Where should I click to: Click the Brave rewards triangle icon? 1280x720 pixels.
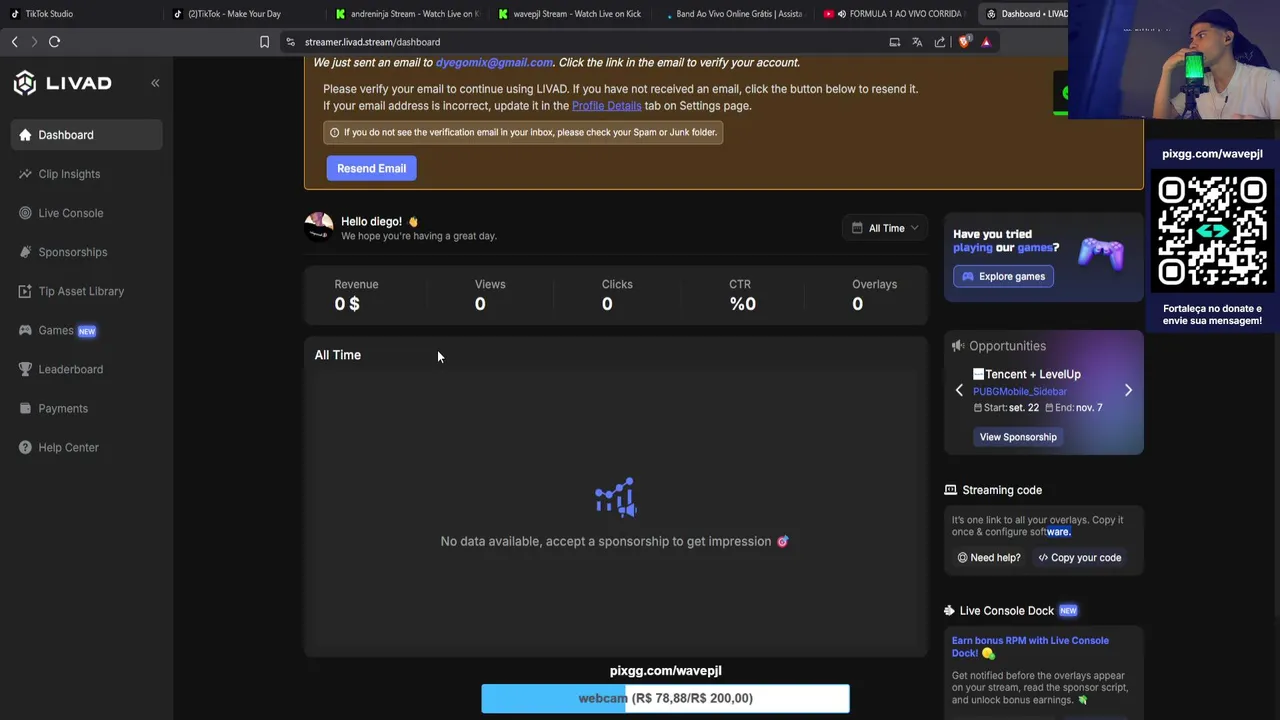pos(986,42)
